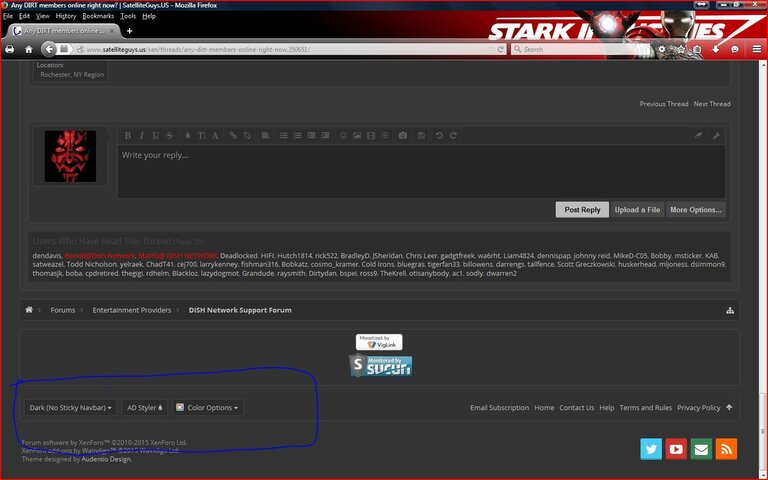The height and width of the screenshot is (480, 768).
Task: Click into the Write your reply text area
Action: click(x=421, y=171)
